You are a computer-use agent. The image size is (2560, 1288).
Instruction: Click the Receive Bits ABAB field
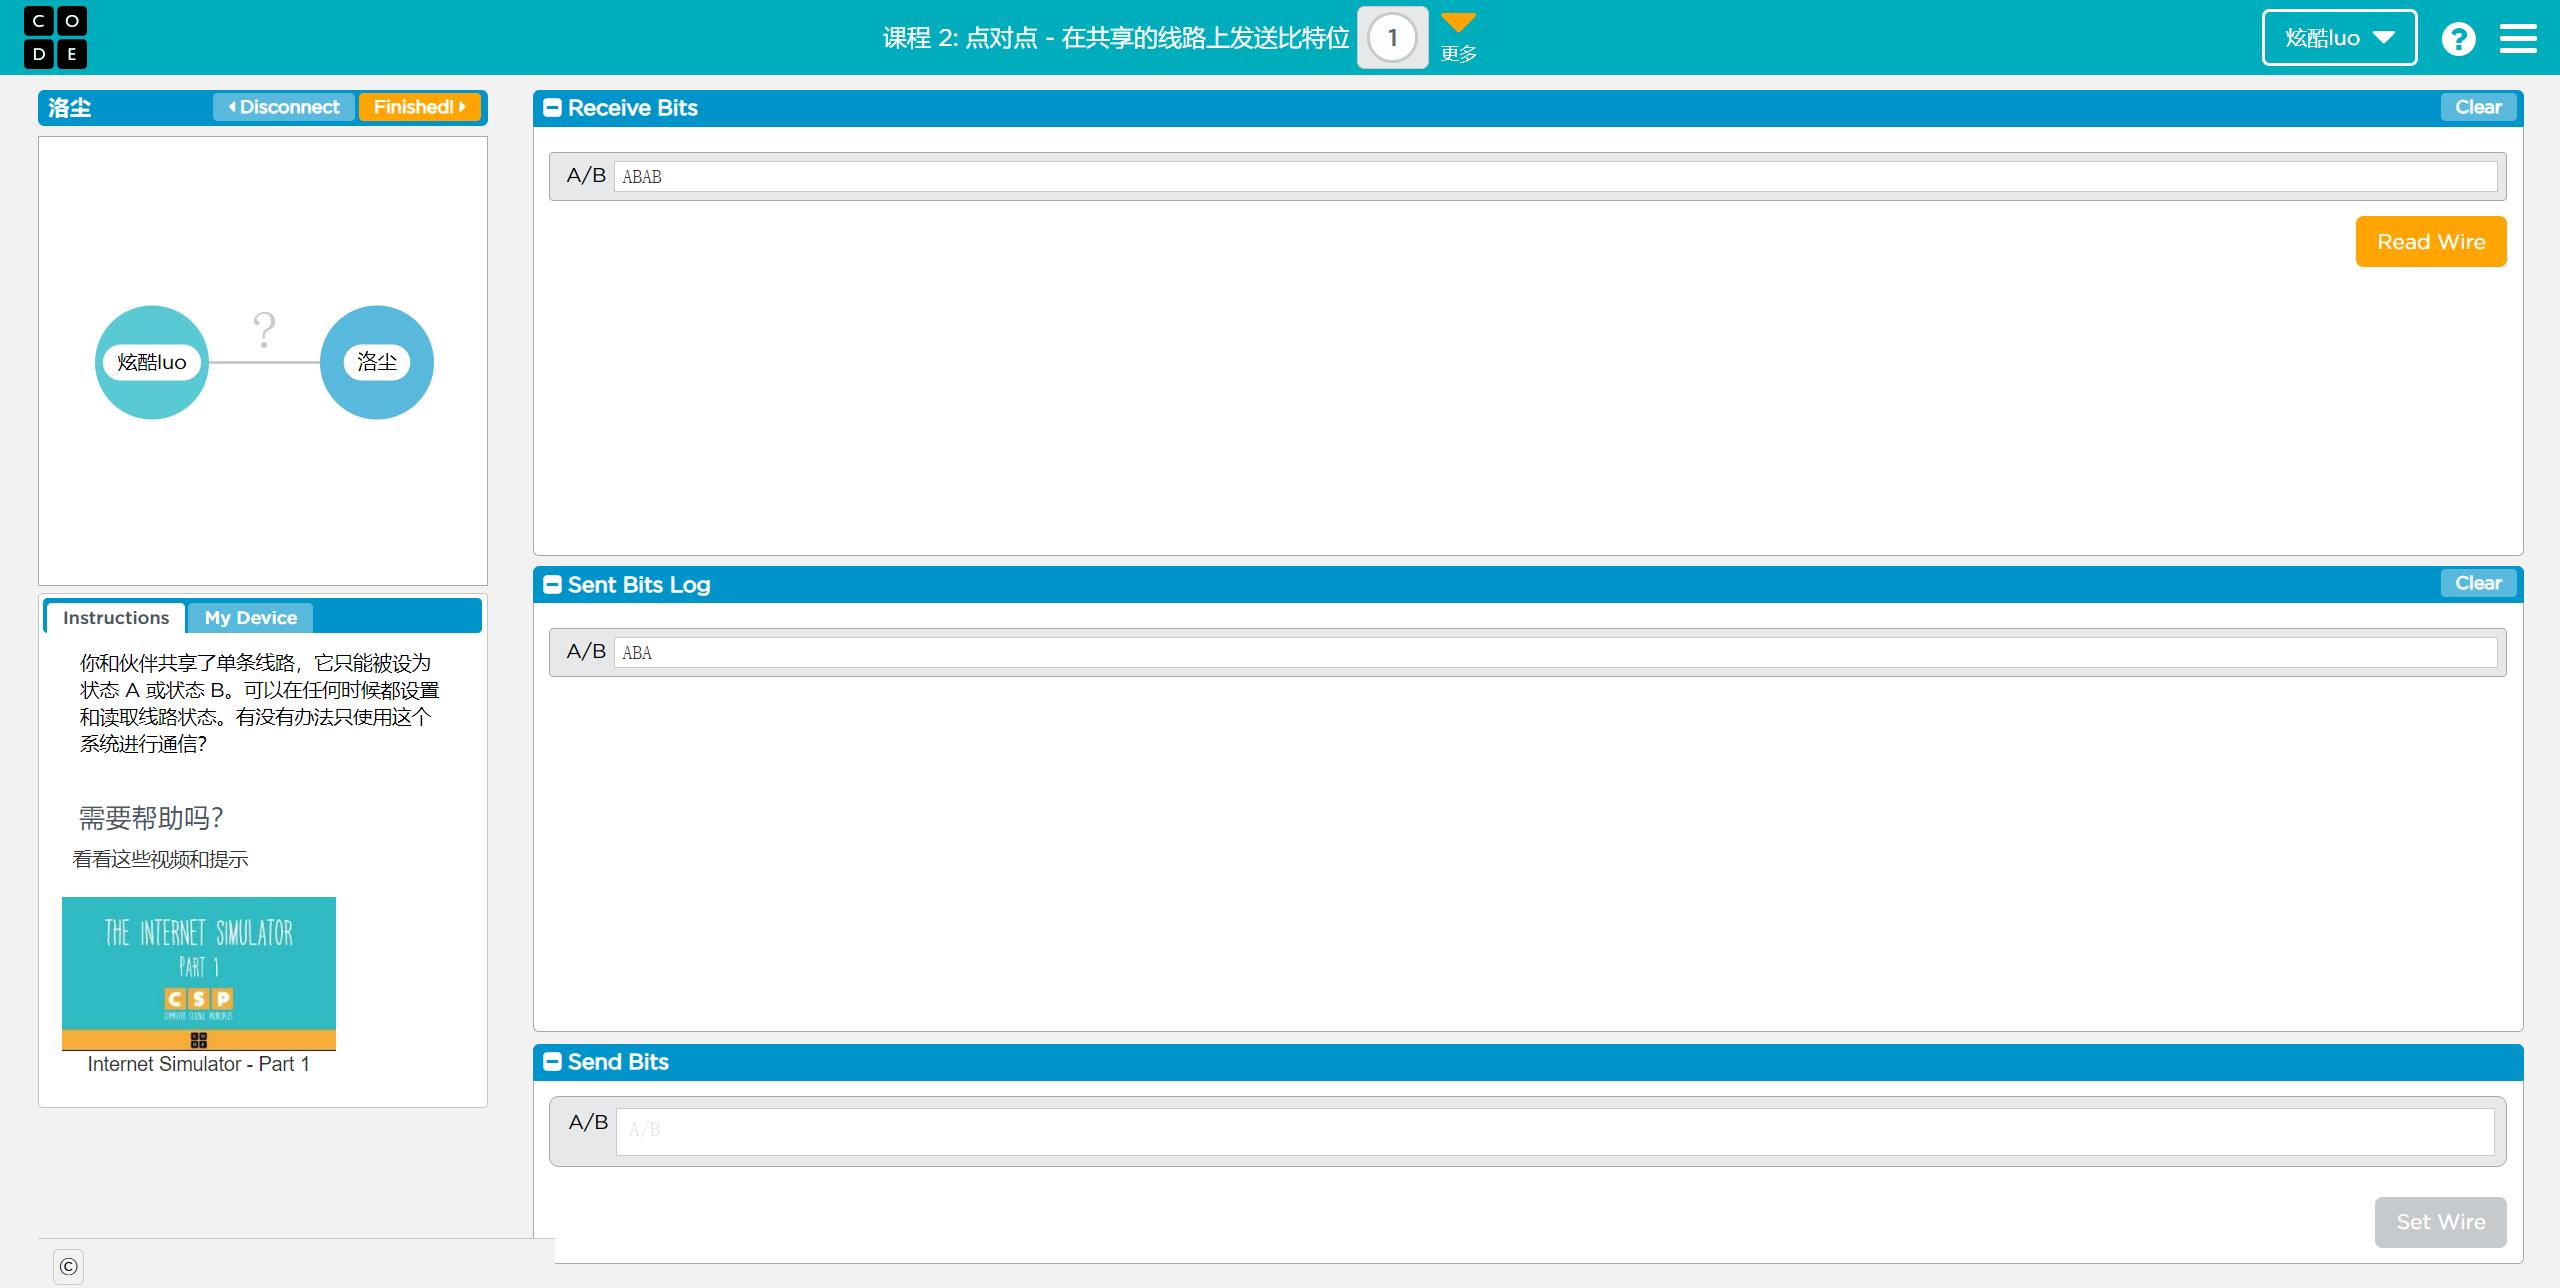1555,177
